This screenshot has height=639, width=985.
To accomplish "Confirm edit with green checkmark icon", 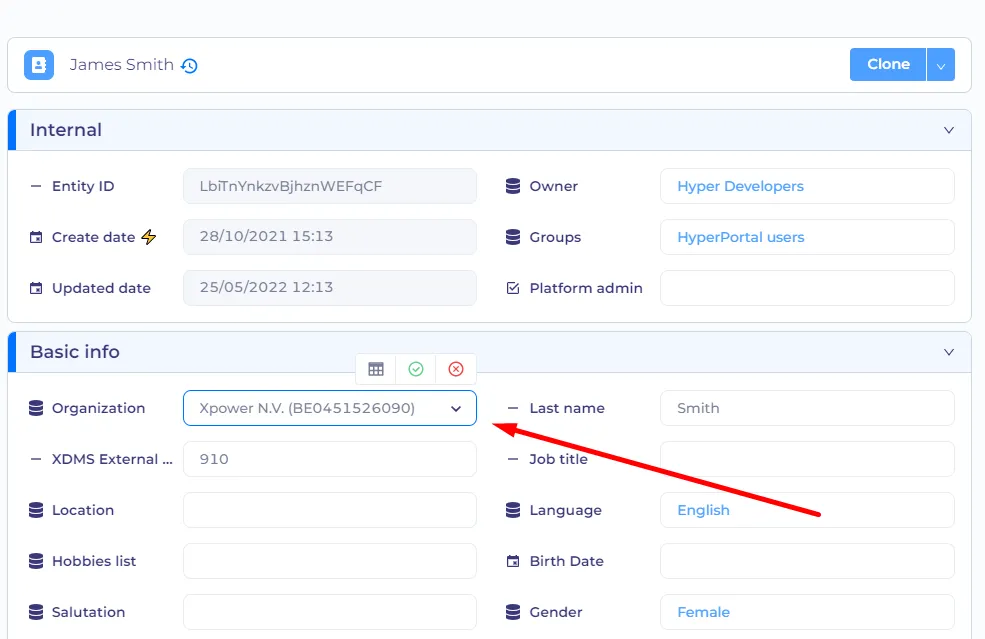I will click(x=416, y=369).
